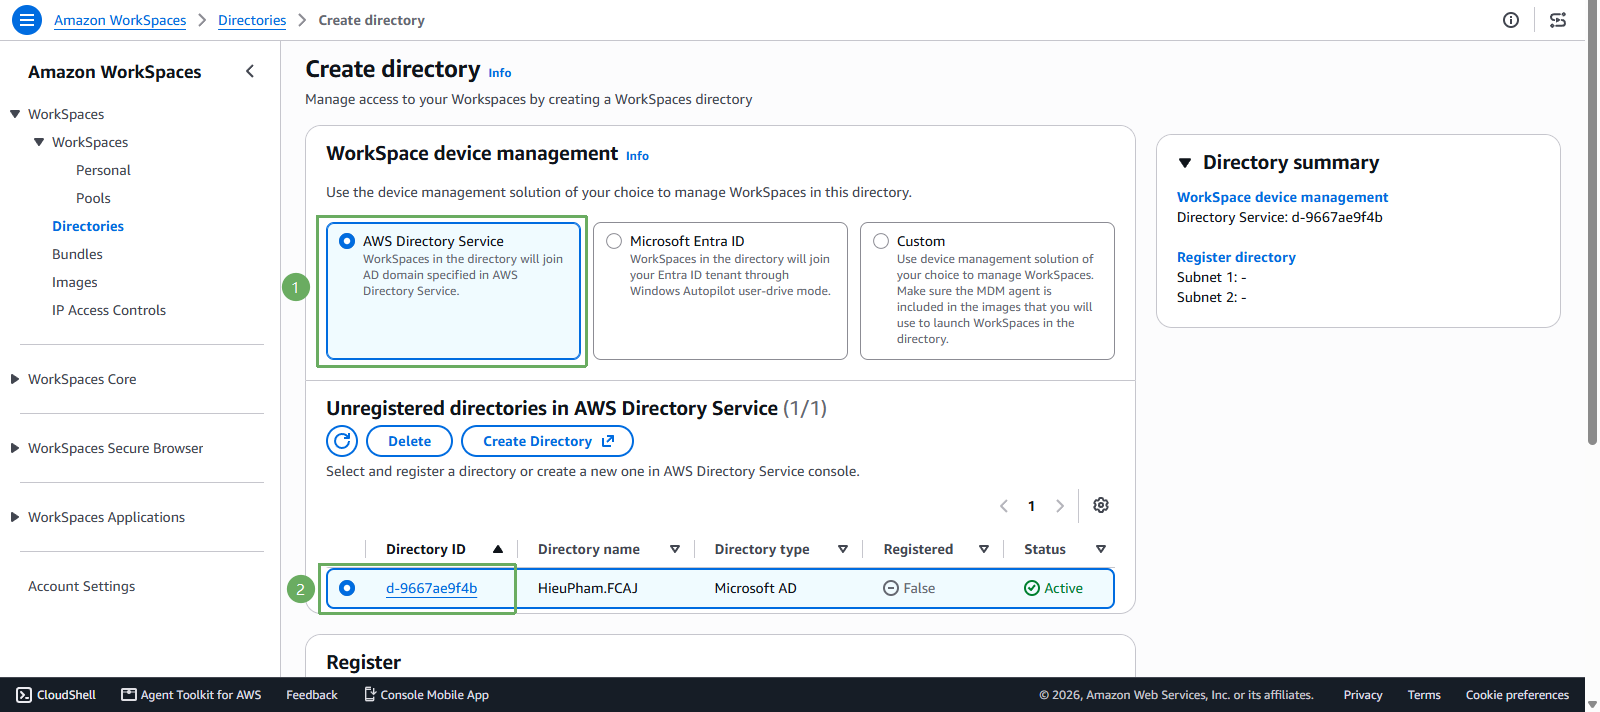Click the False registered value
The height and width of the screenshot is (712, 1600).
coord(909,588)
